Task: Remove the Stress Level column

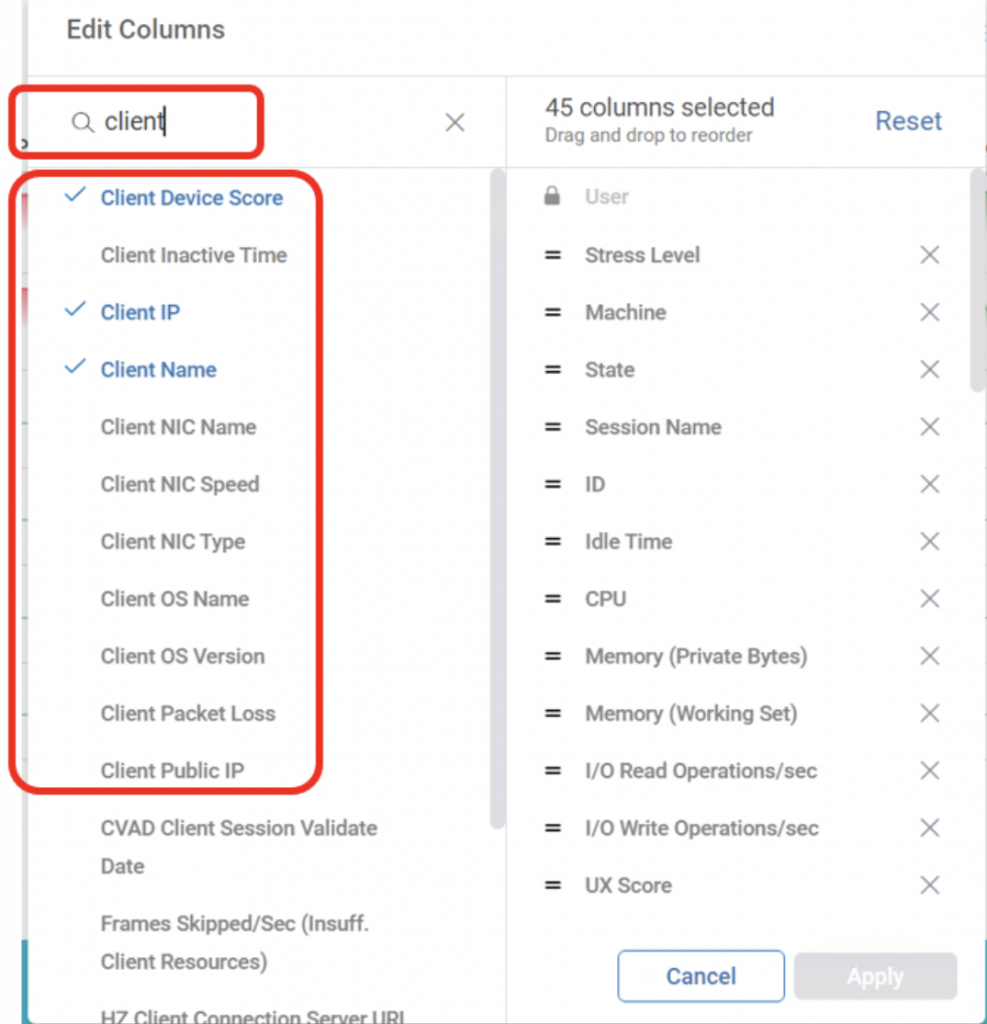Action: click(x=930, y=255)
